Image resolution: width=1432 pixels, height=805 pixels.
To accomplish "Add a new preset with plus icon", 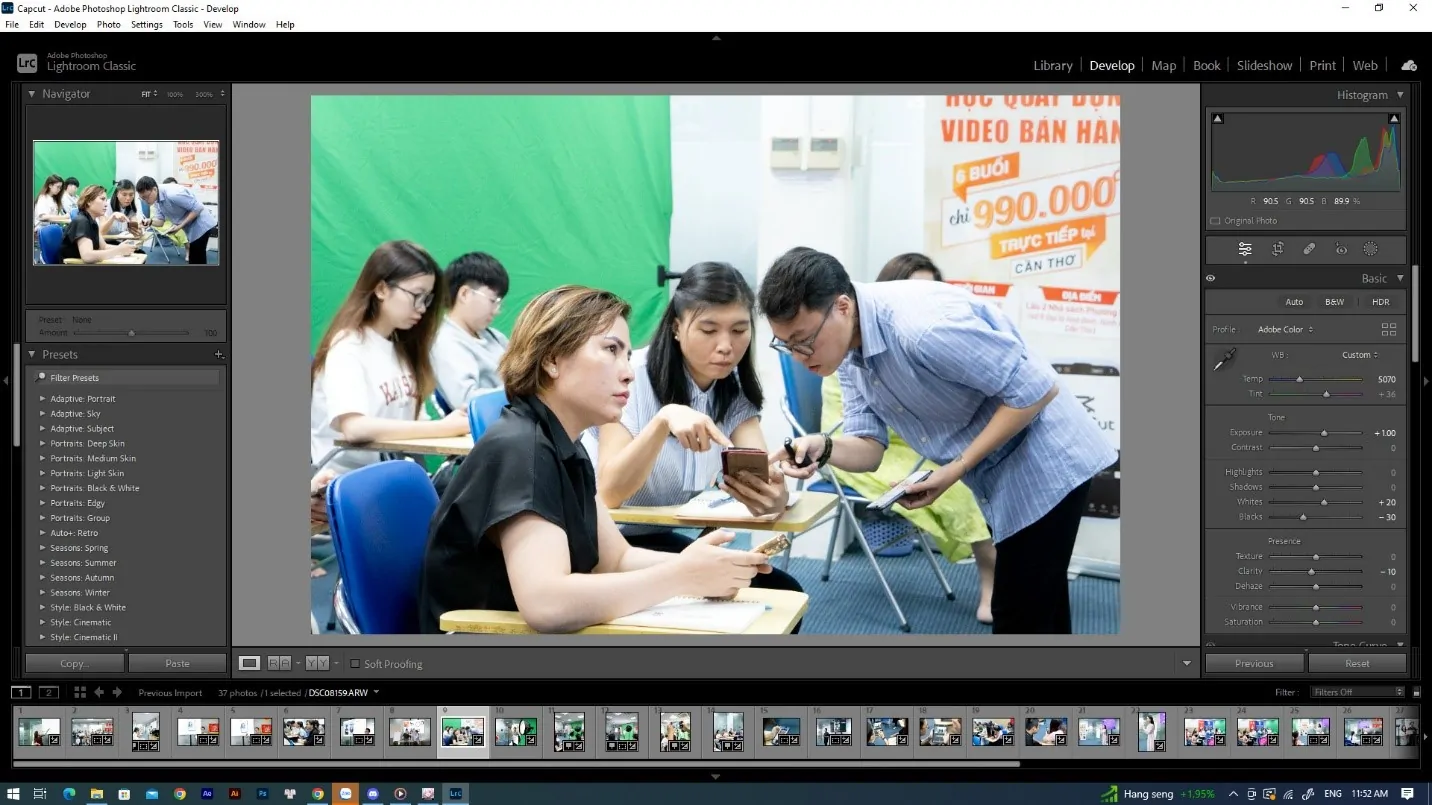I will pyautogui.click(x=219, y=354).
